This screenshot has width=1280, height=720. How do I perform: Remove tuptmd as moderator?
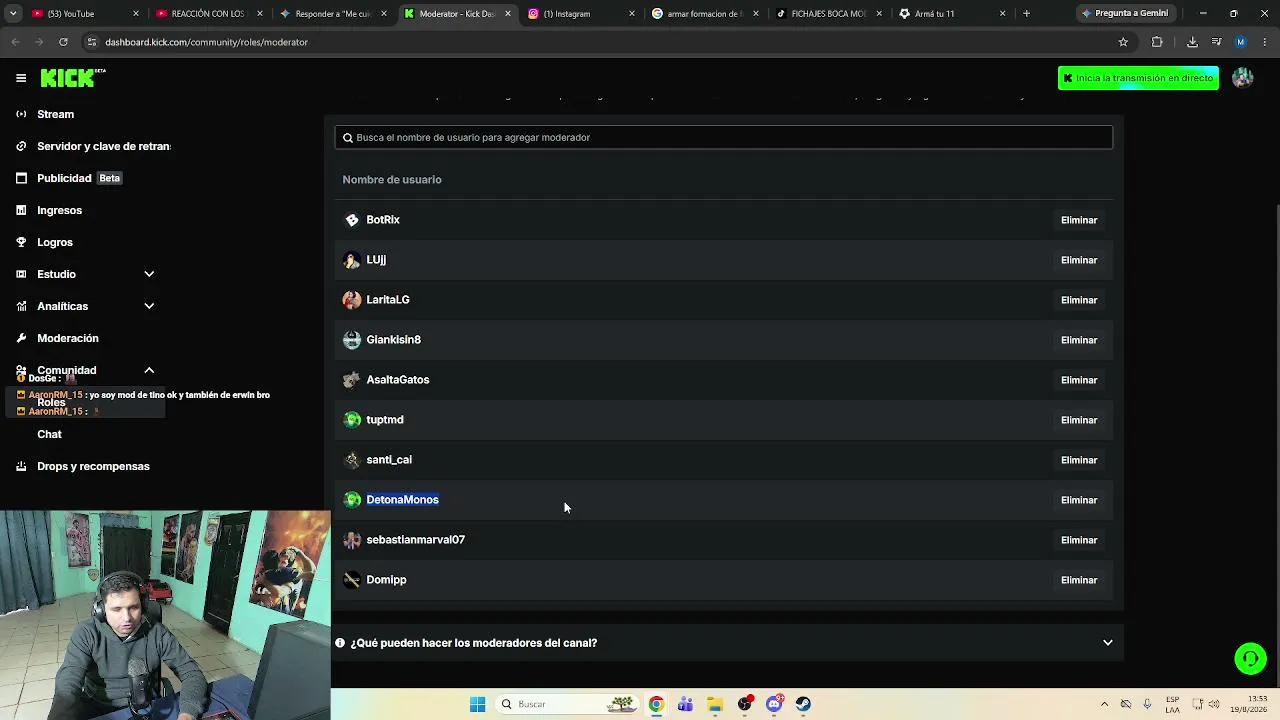(x=1079, y=420)
